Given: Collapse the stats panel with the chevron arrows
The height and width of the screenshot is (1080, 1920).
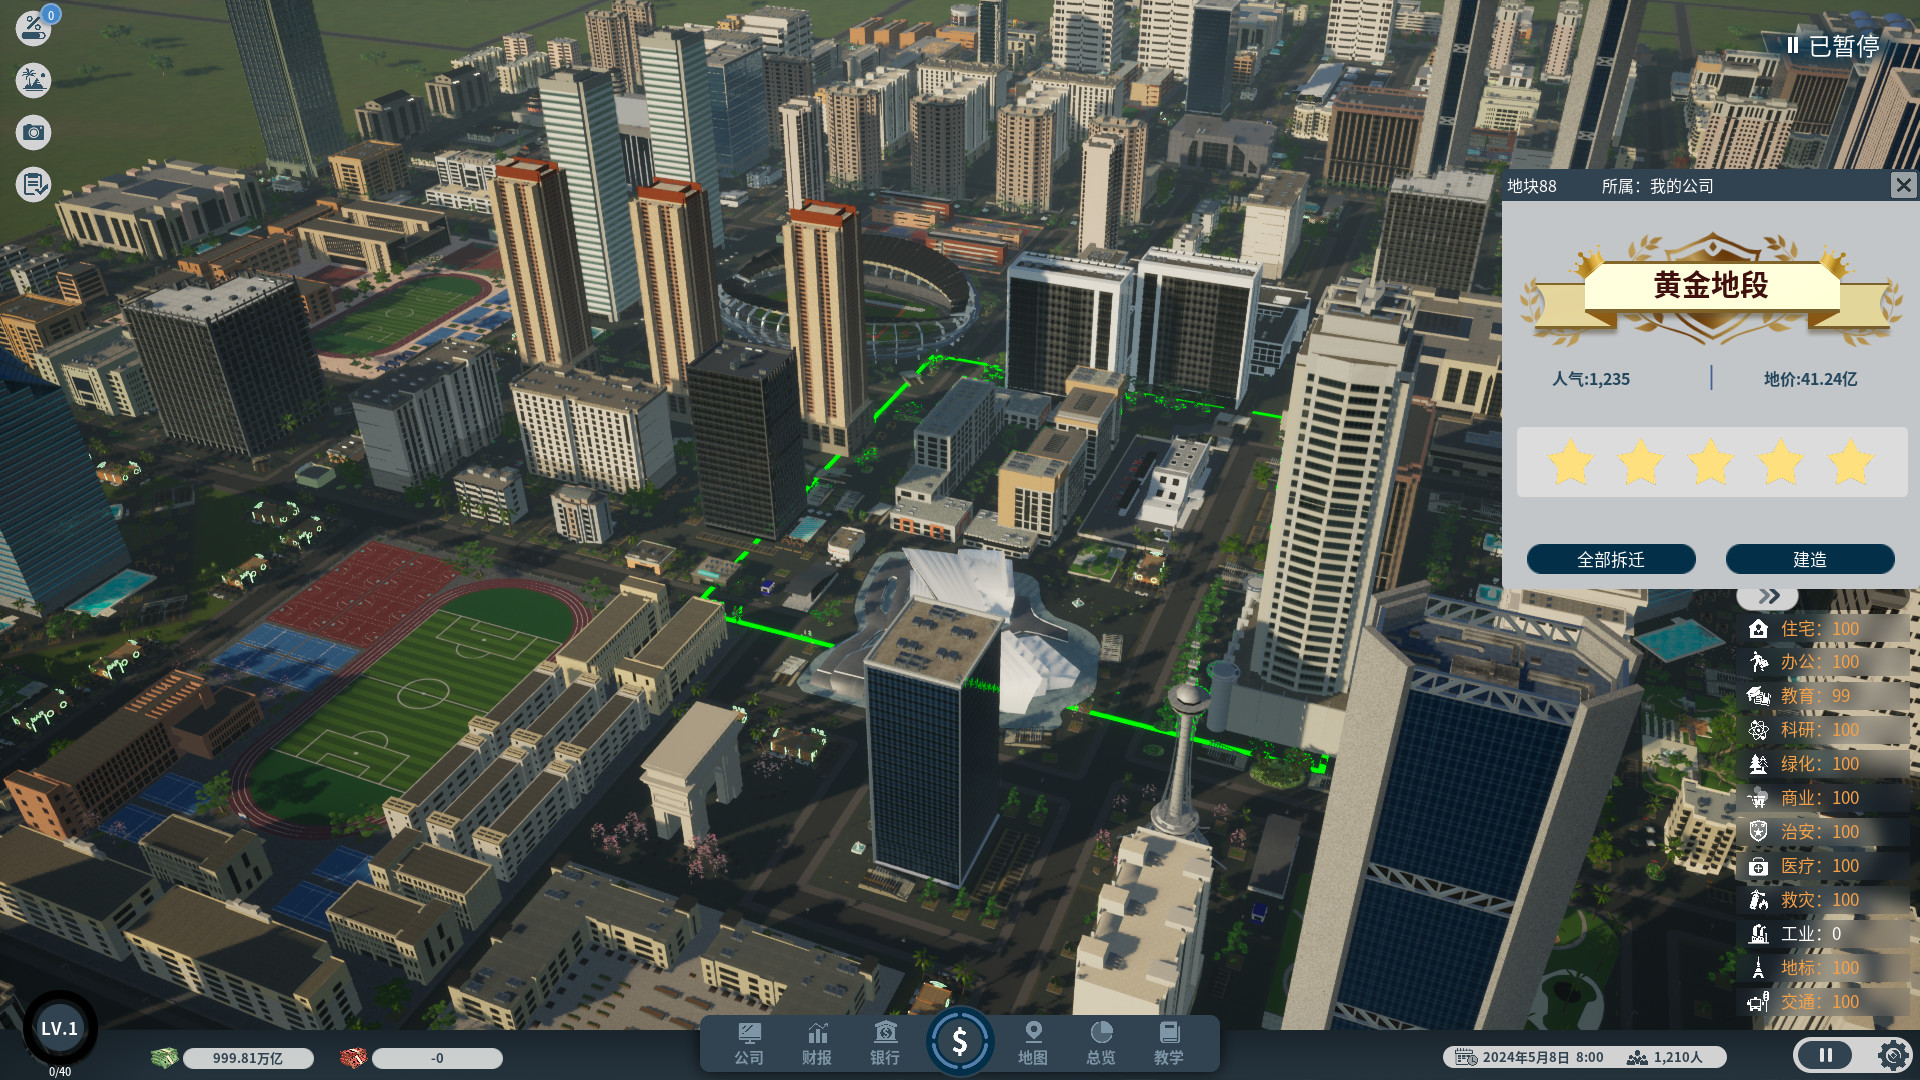Looking at the screenshot, I should [x=1767, y=595].
